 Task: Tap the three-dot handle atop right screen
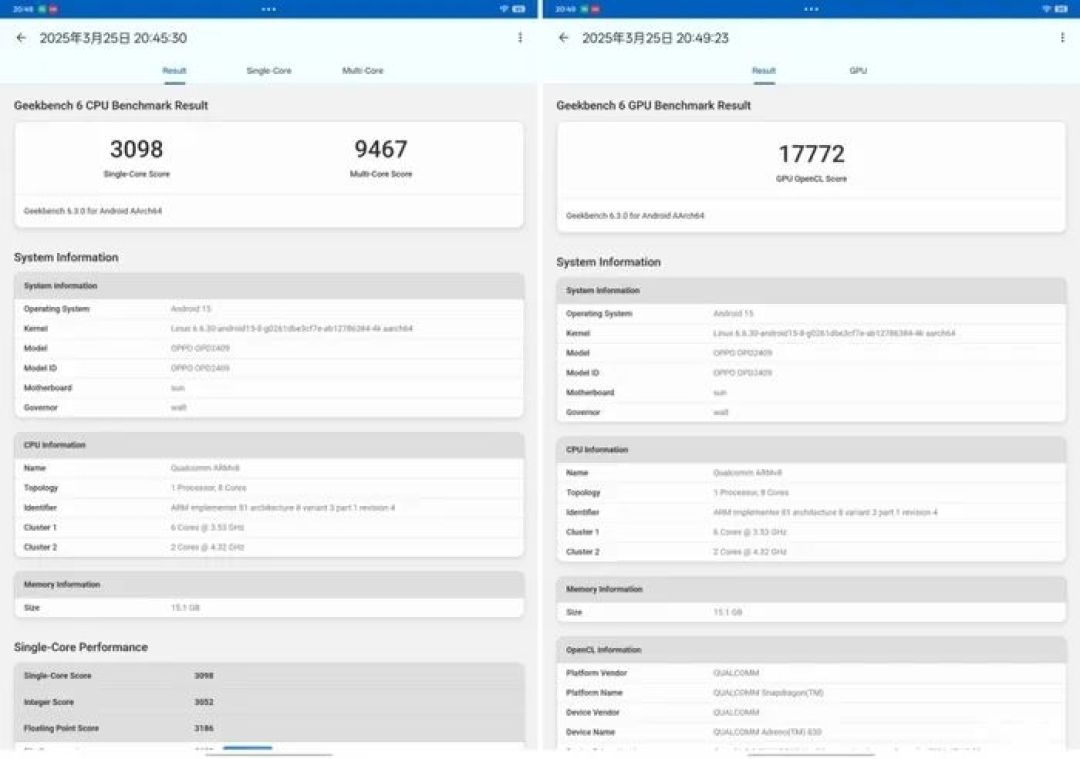[x=811, y=9]
